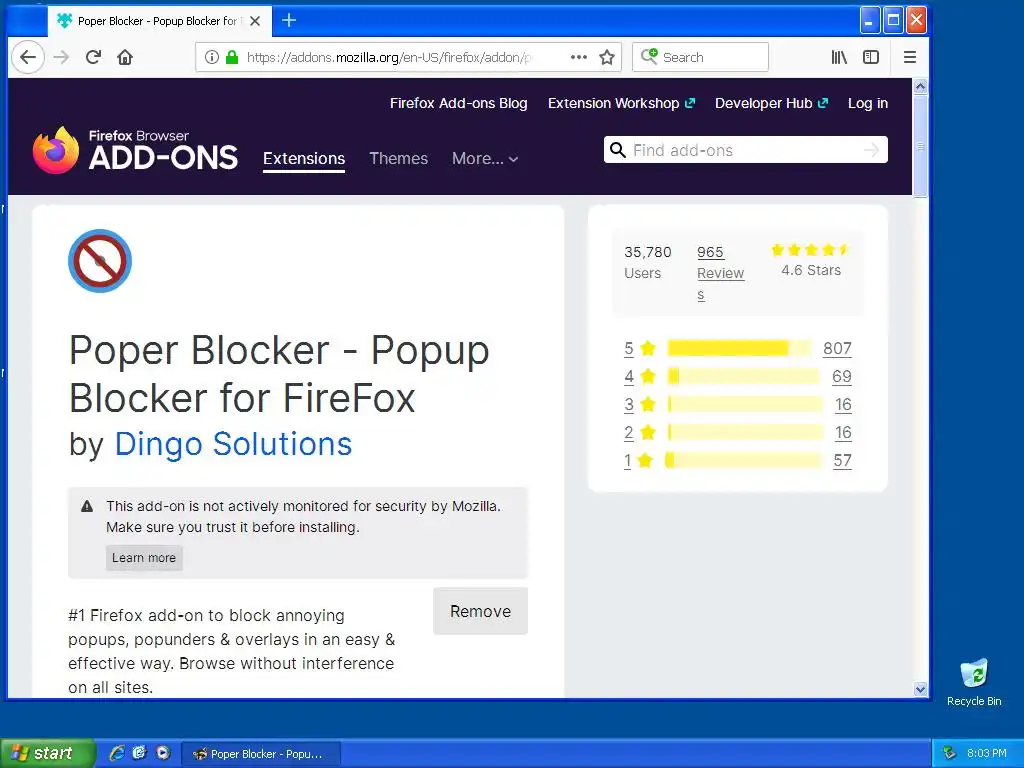
Task: Click the taskbar clock showing 8:03 PM
Action: tap(986, 754)
